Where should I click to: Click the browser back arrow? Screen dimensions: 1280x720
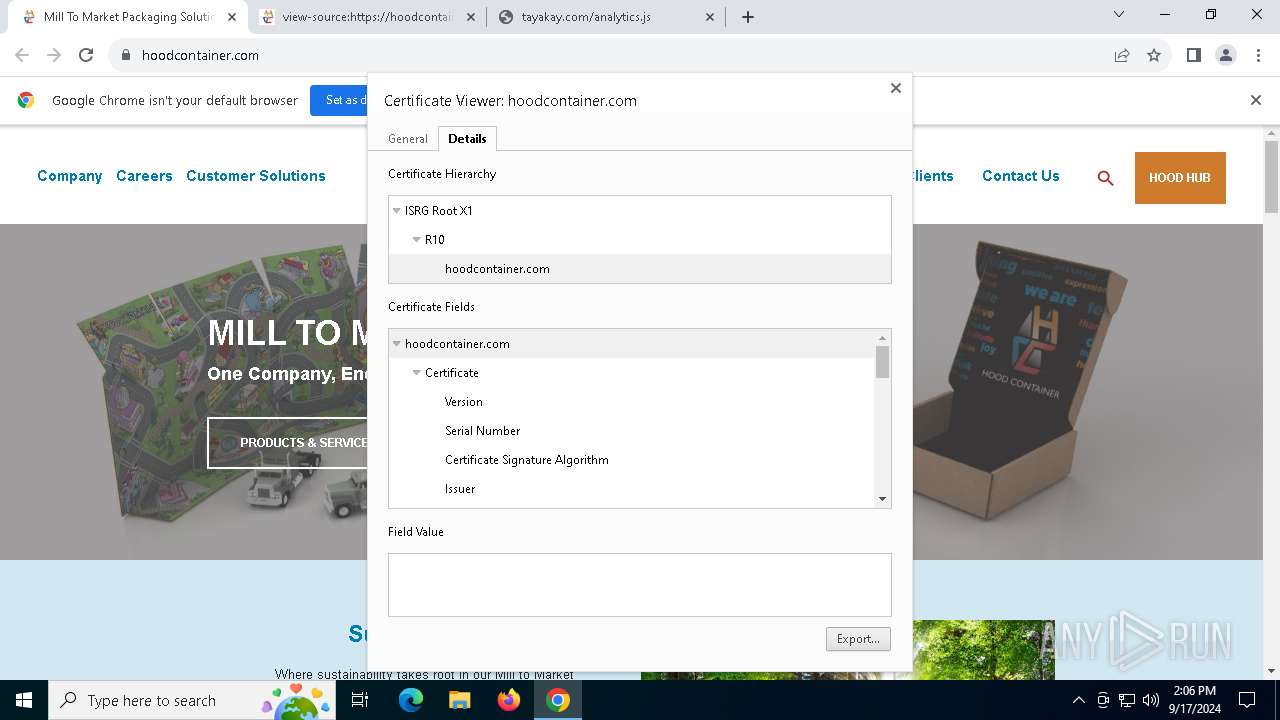point(22,55)
